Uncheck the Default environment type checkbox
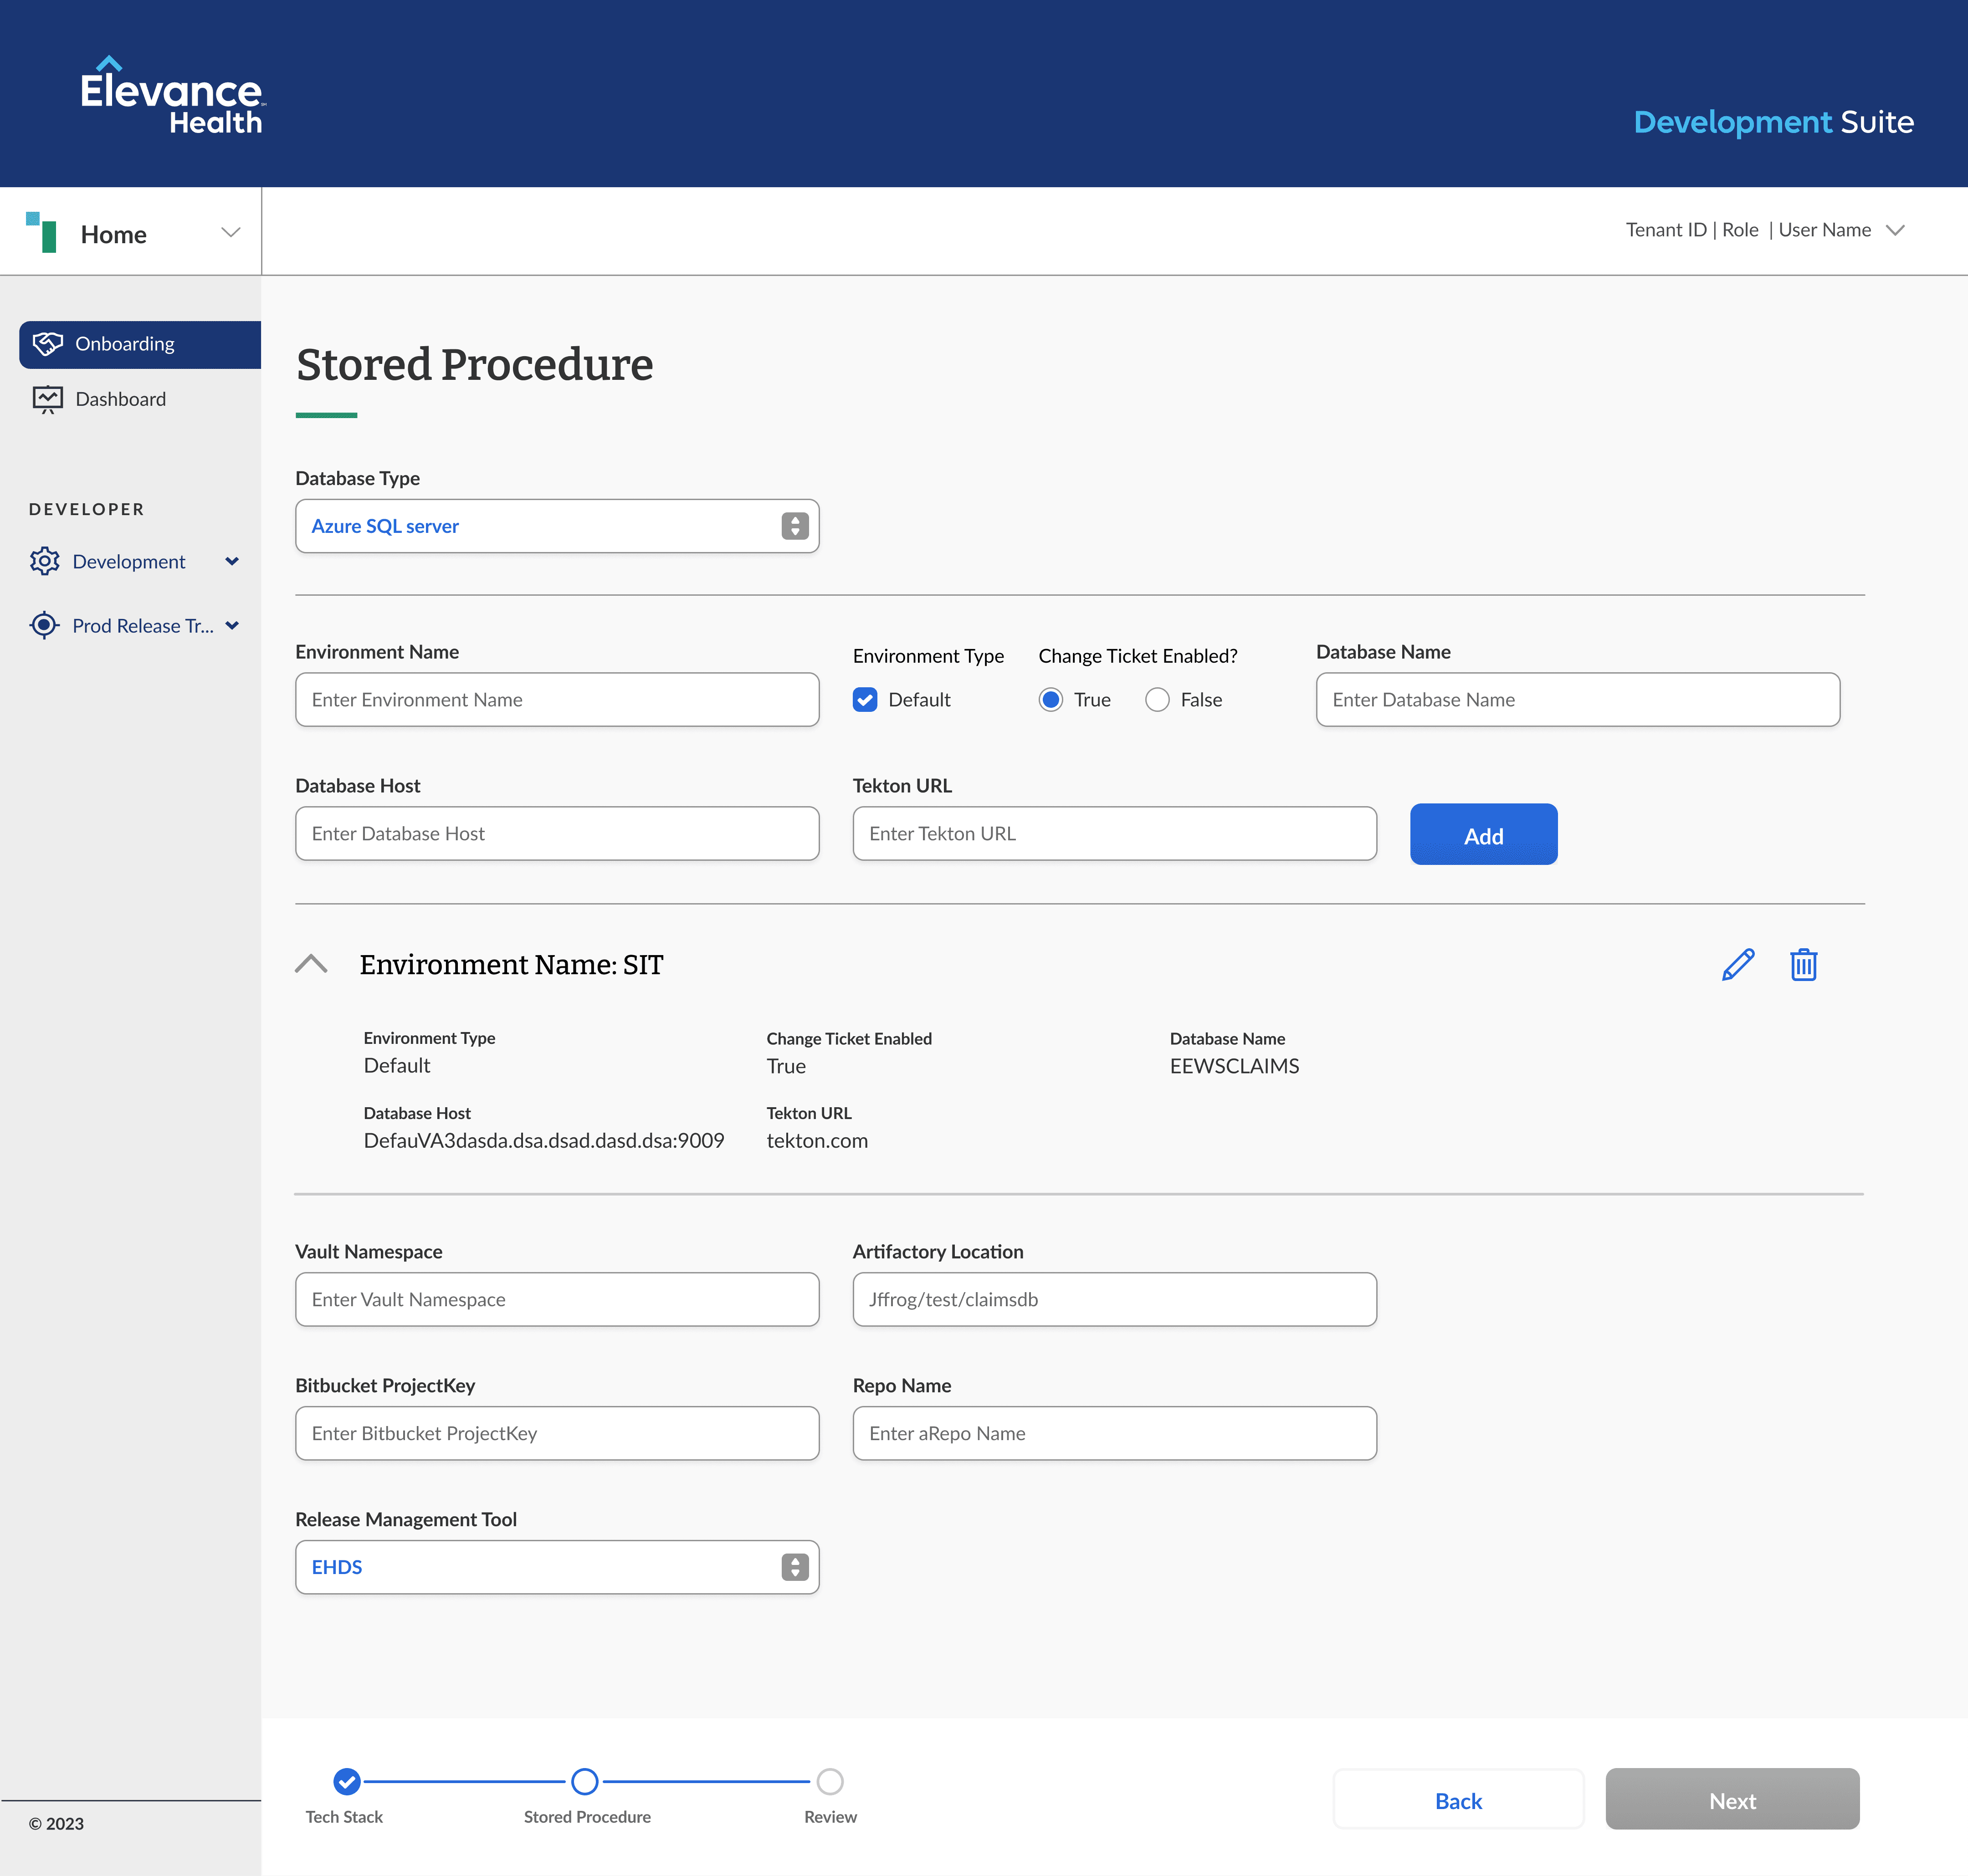Screen dimensions: 1968x1876 pos(865,700)
